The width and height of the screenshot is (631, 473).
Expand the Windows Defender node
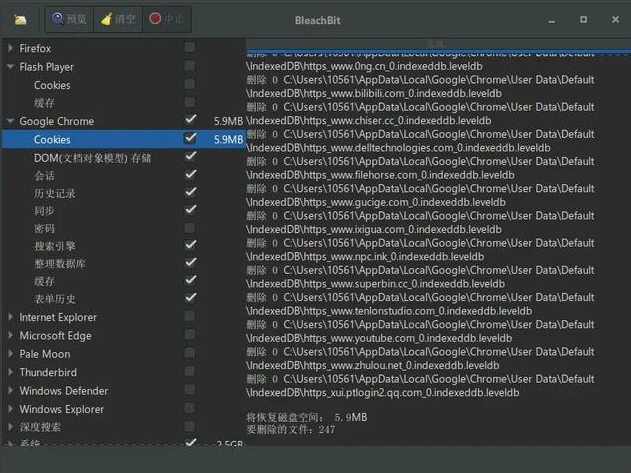pos(10,390)
